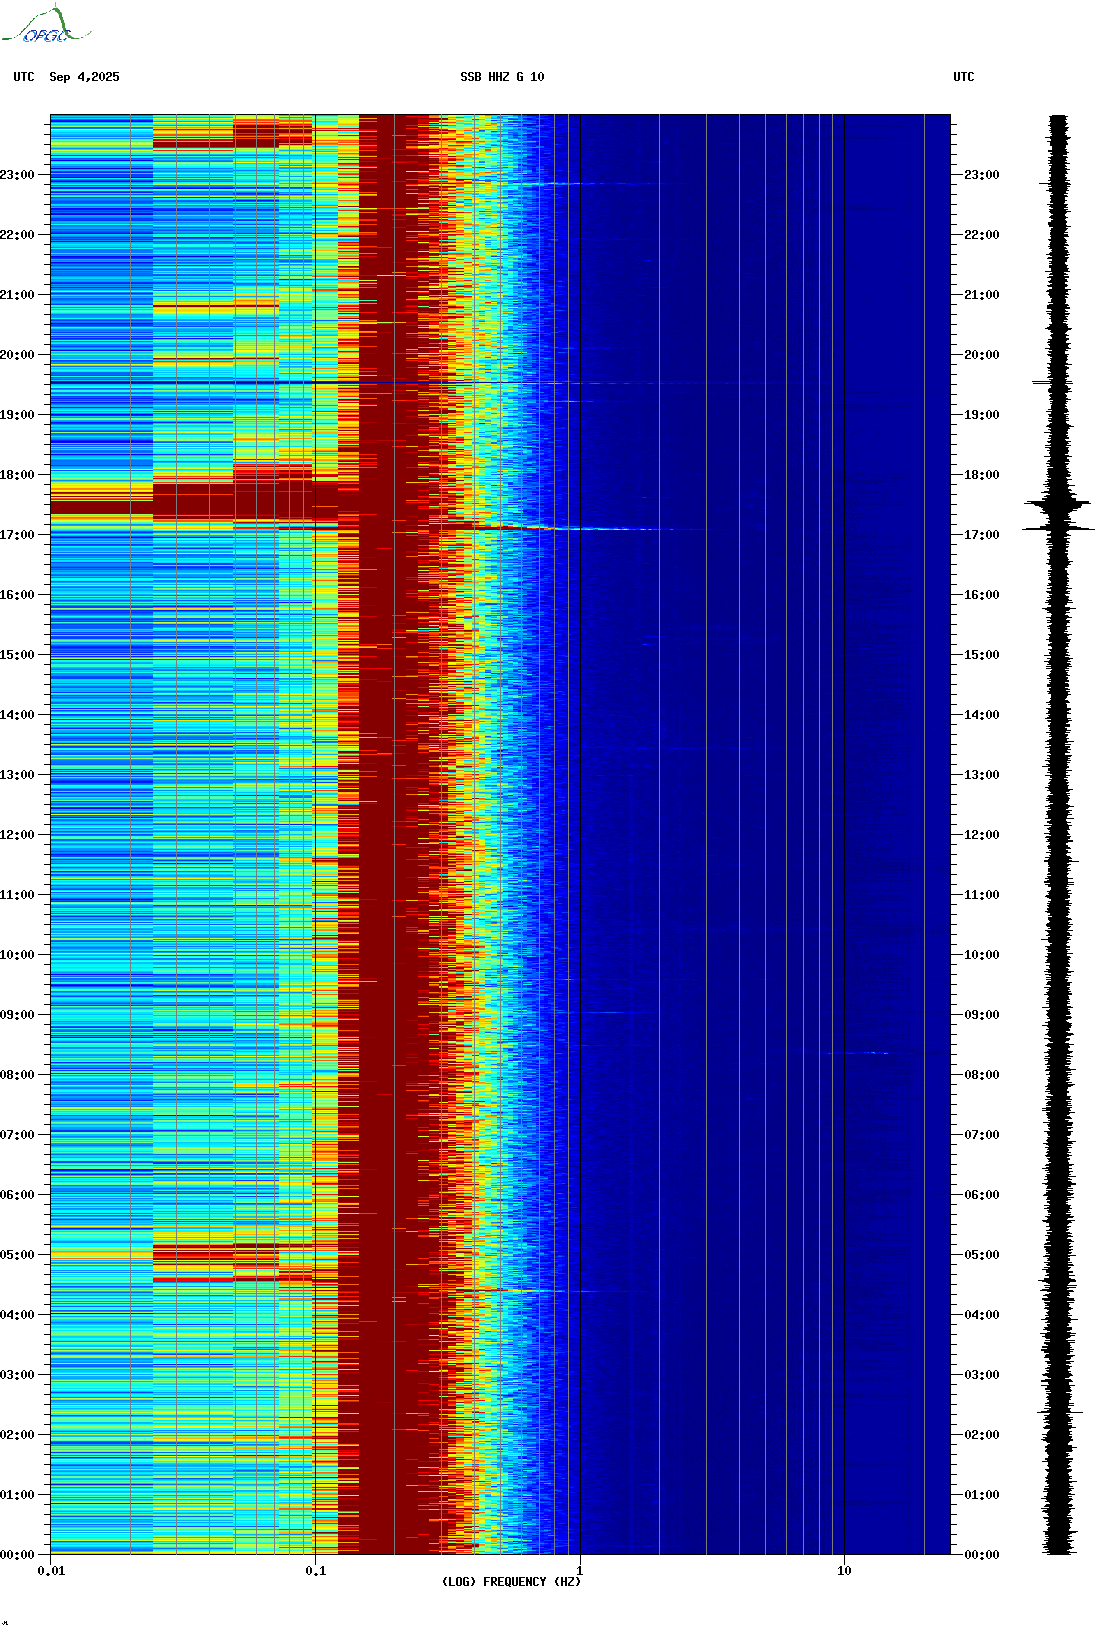This screenshot has height=1634, width=1102.
Task: Click the UTC label above the right time axis
Action: (x=963, y=77)
